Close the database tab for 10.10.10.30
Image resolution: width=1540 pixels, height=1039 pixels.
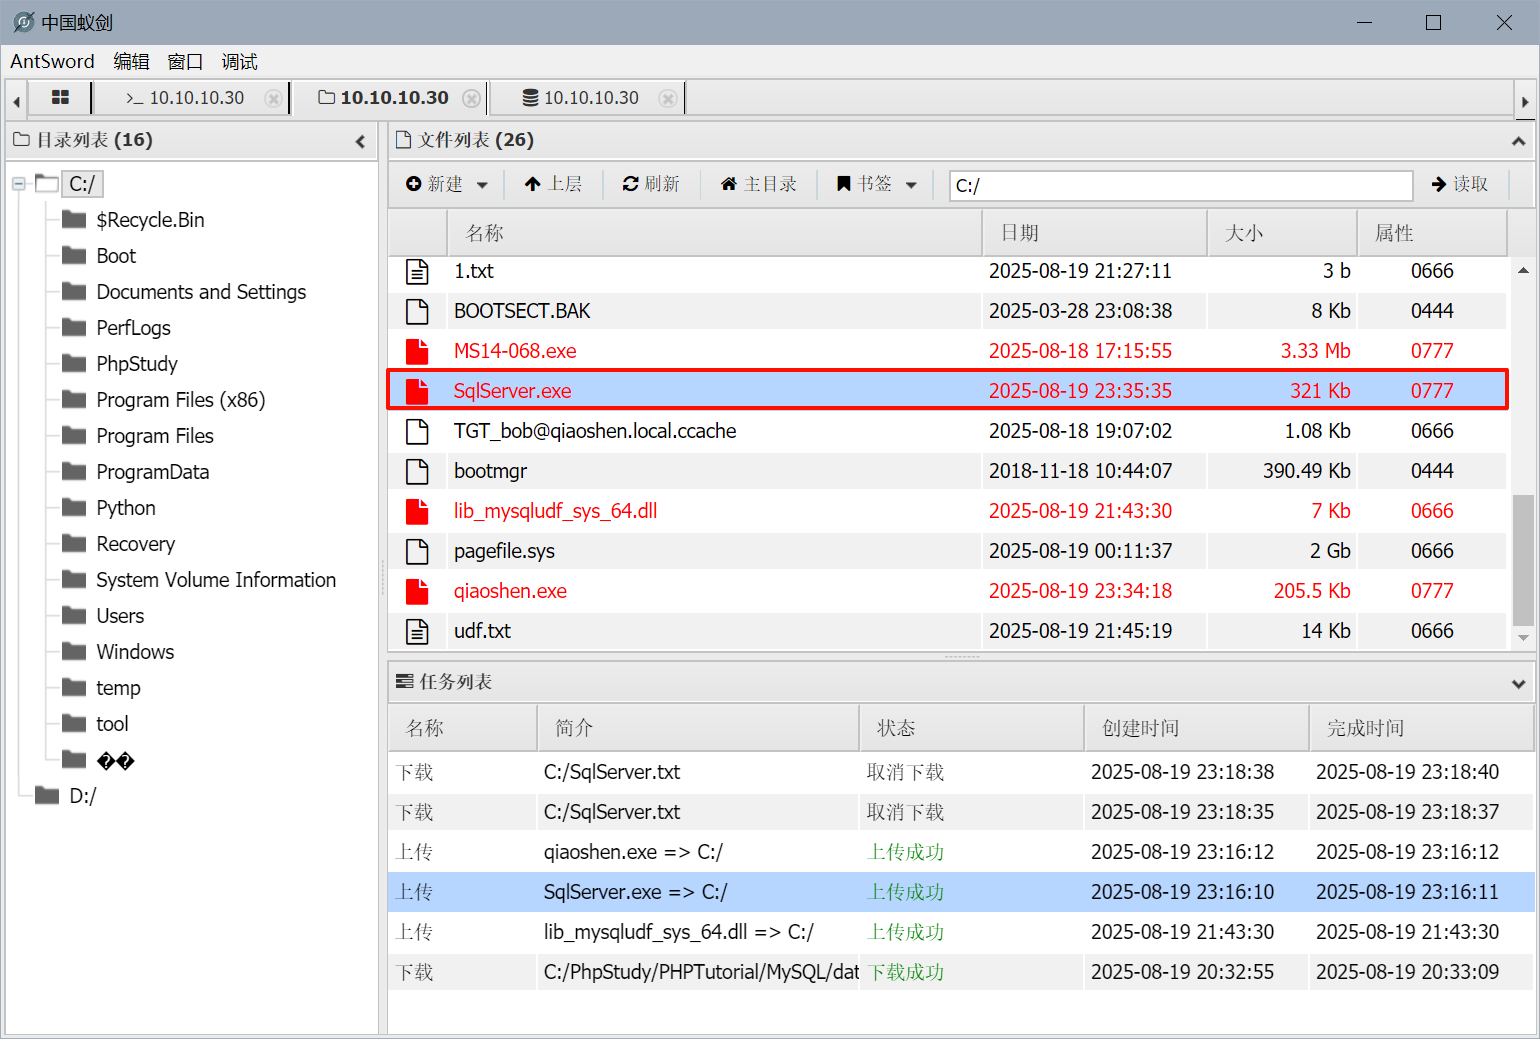[x=668, y=98]
